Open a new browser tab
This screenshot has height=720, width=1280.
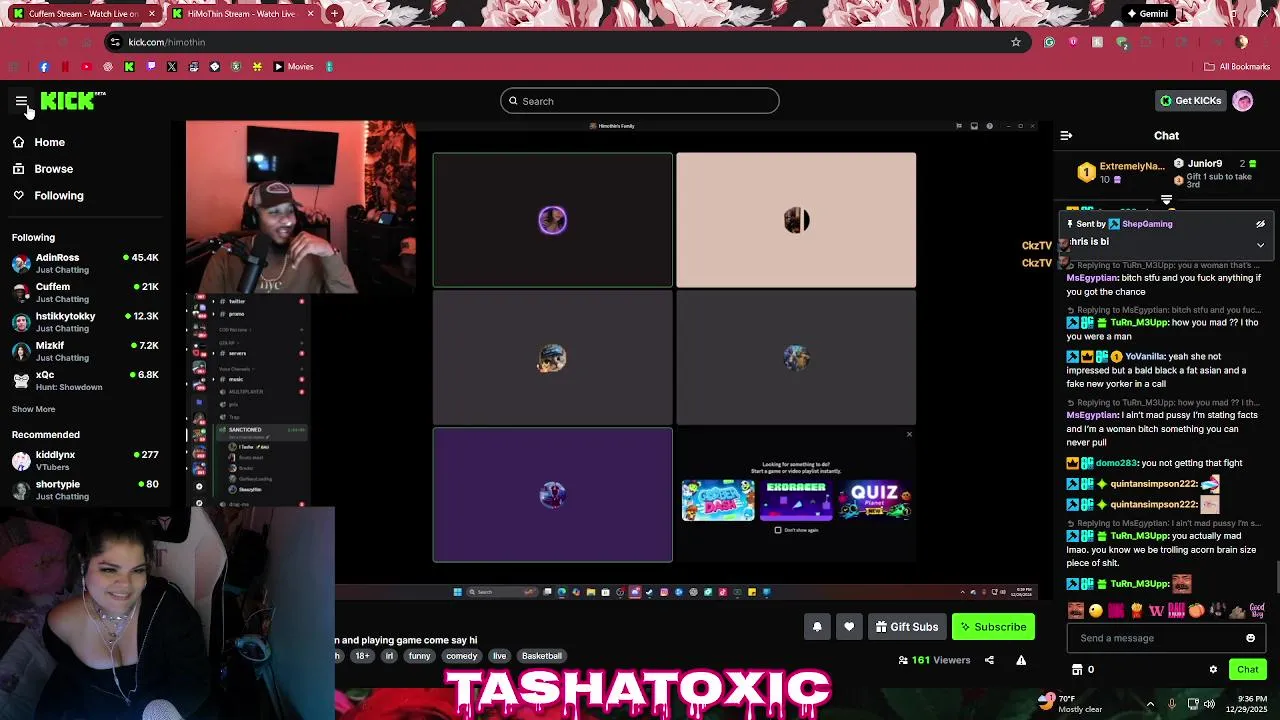pos(334,14)
